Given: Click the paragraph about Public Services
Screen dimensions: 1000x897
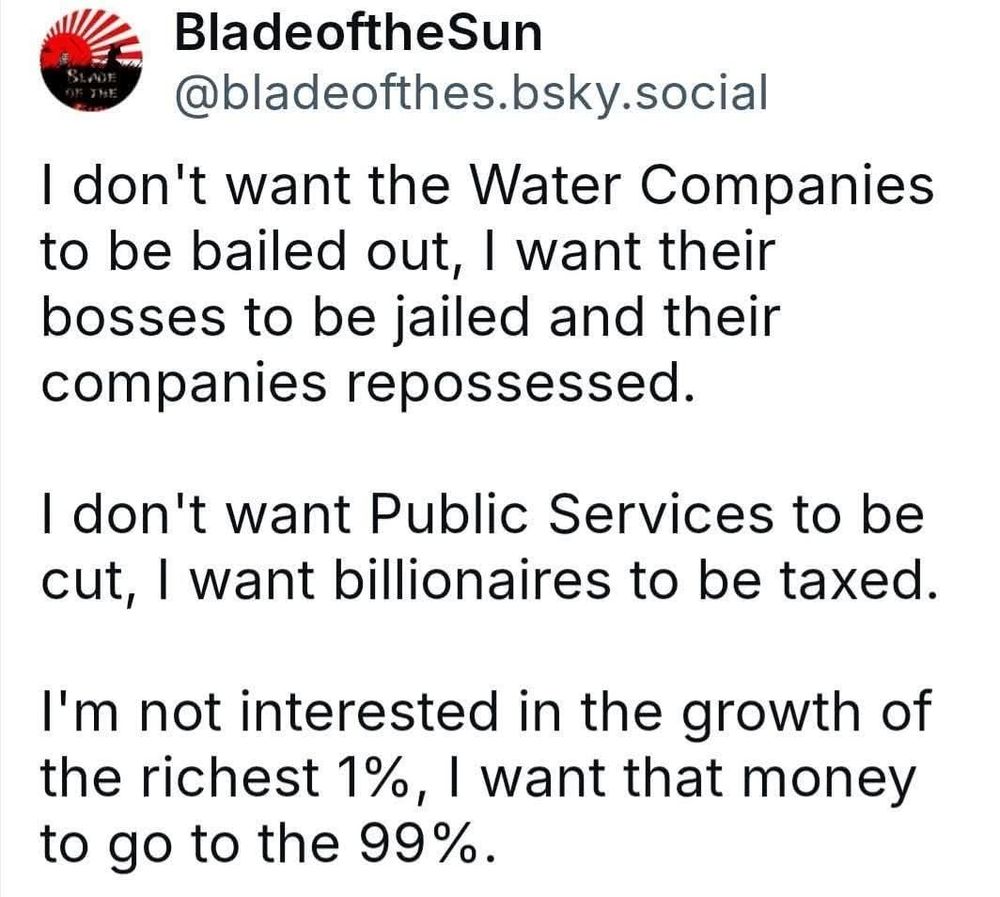Looking at the screenshot, I should (489, 547).
